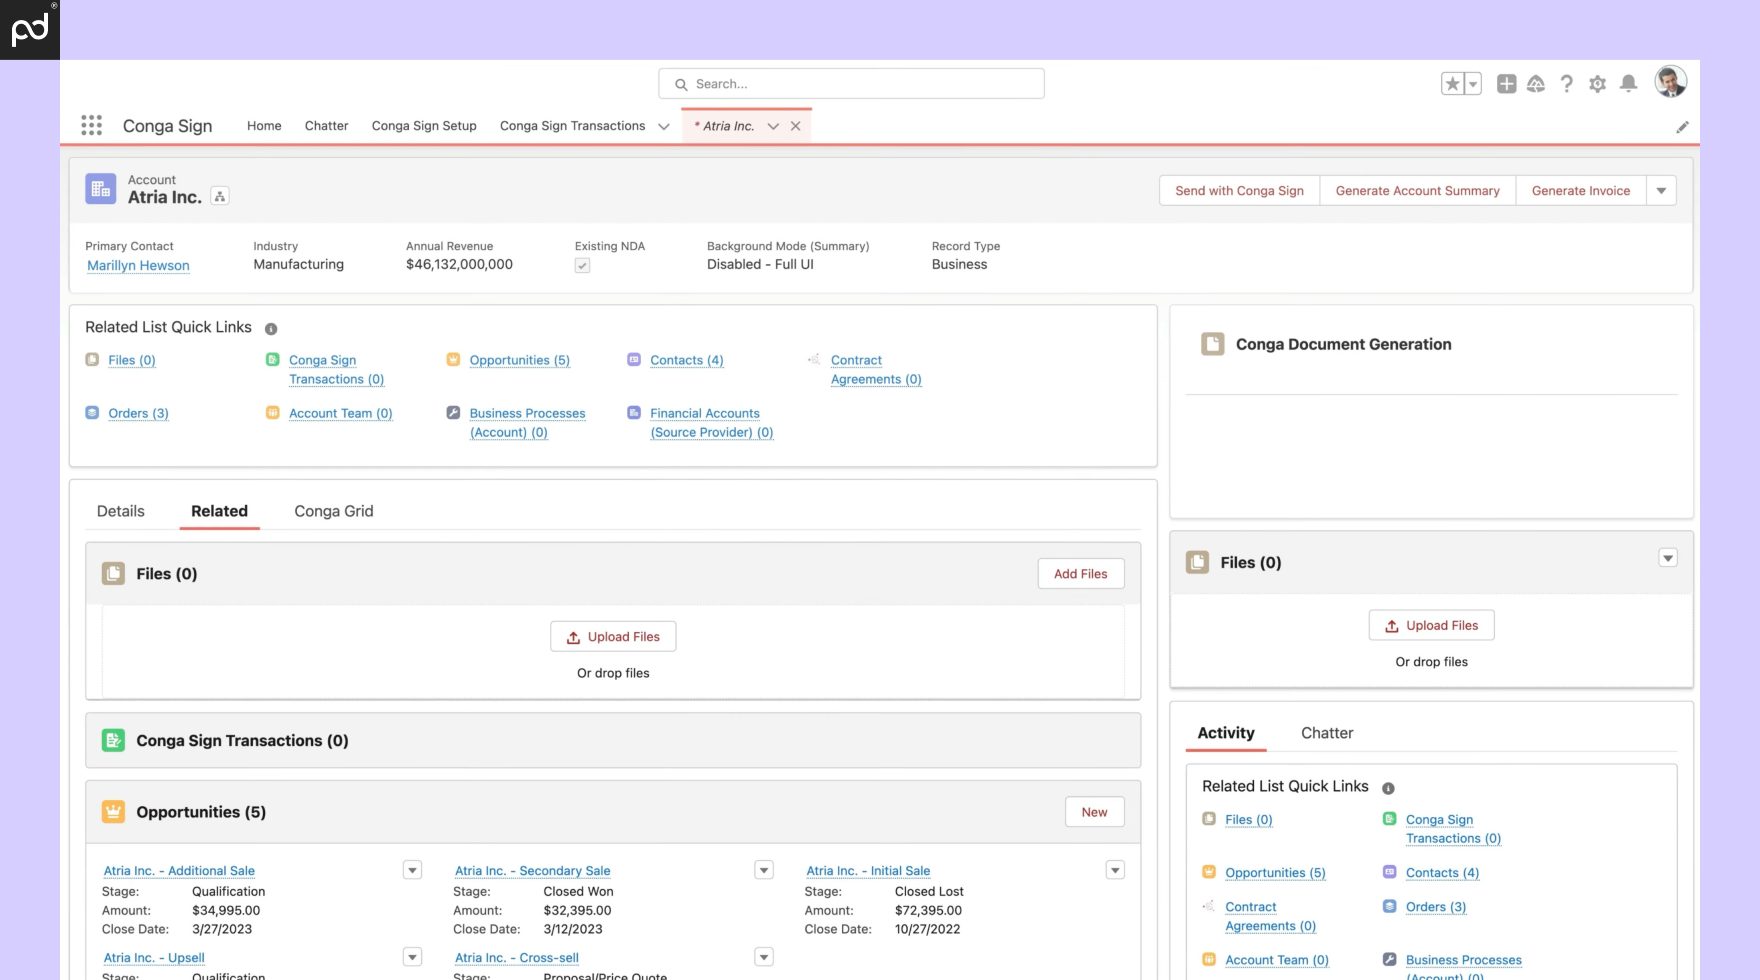Open the Atria Inc. tab dropdown chevron
The width and height of the screenshot is (1760, 980).
coord(773,126)
